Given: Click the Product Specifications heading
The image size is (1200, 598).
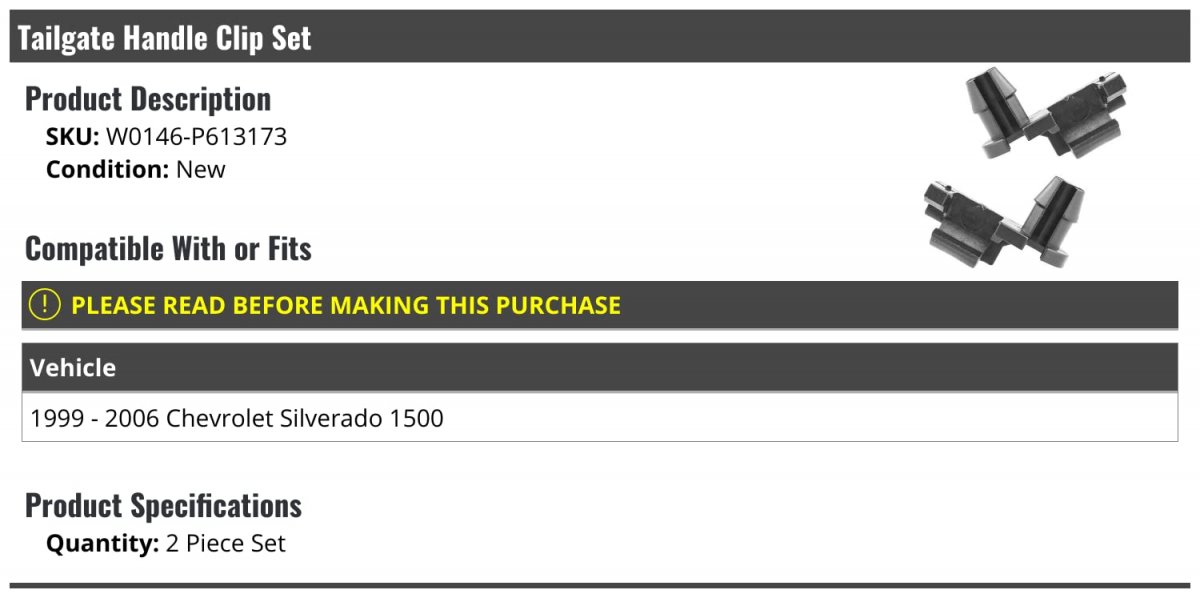Looking at the screenshot, I should 164,505.
